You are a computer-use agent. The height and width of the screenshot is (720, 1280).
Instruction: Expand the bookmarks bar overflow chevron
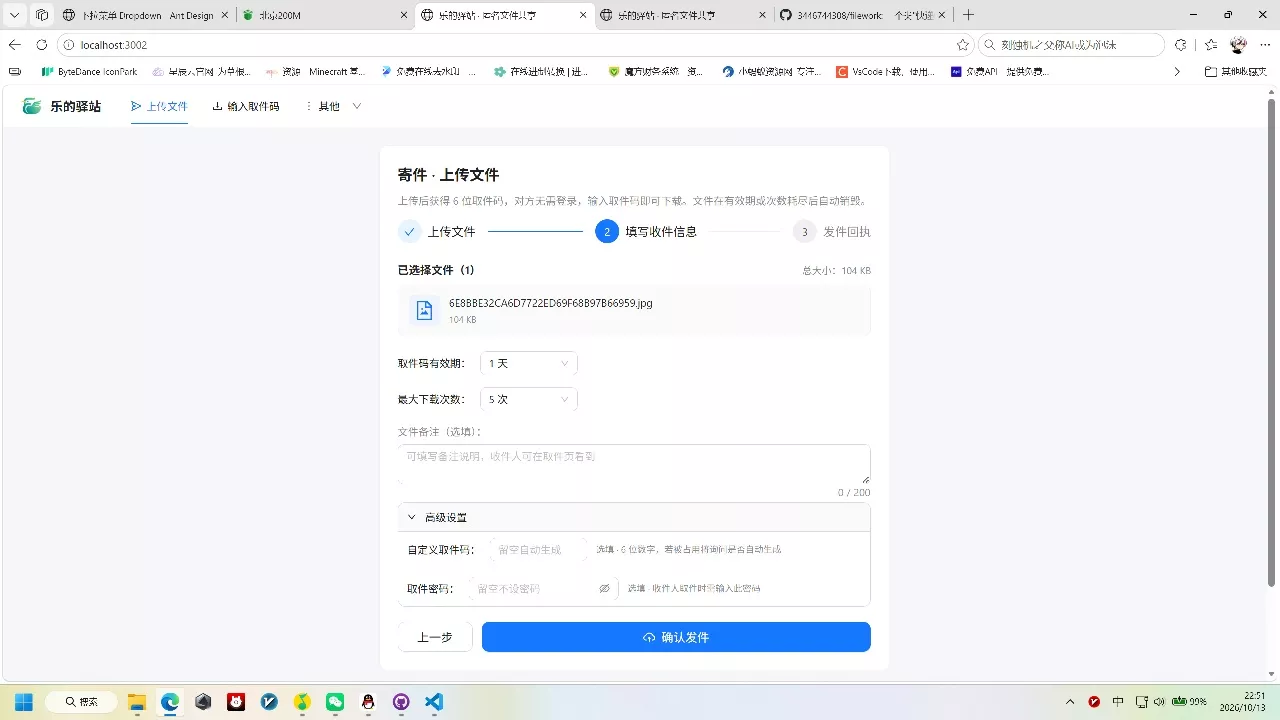pos(1177,72)
